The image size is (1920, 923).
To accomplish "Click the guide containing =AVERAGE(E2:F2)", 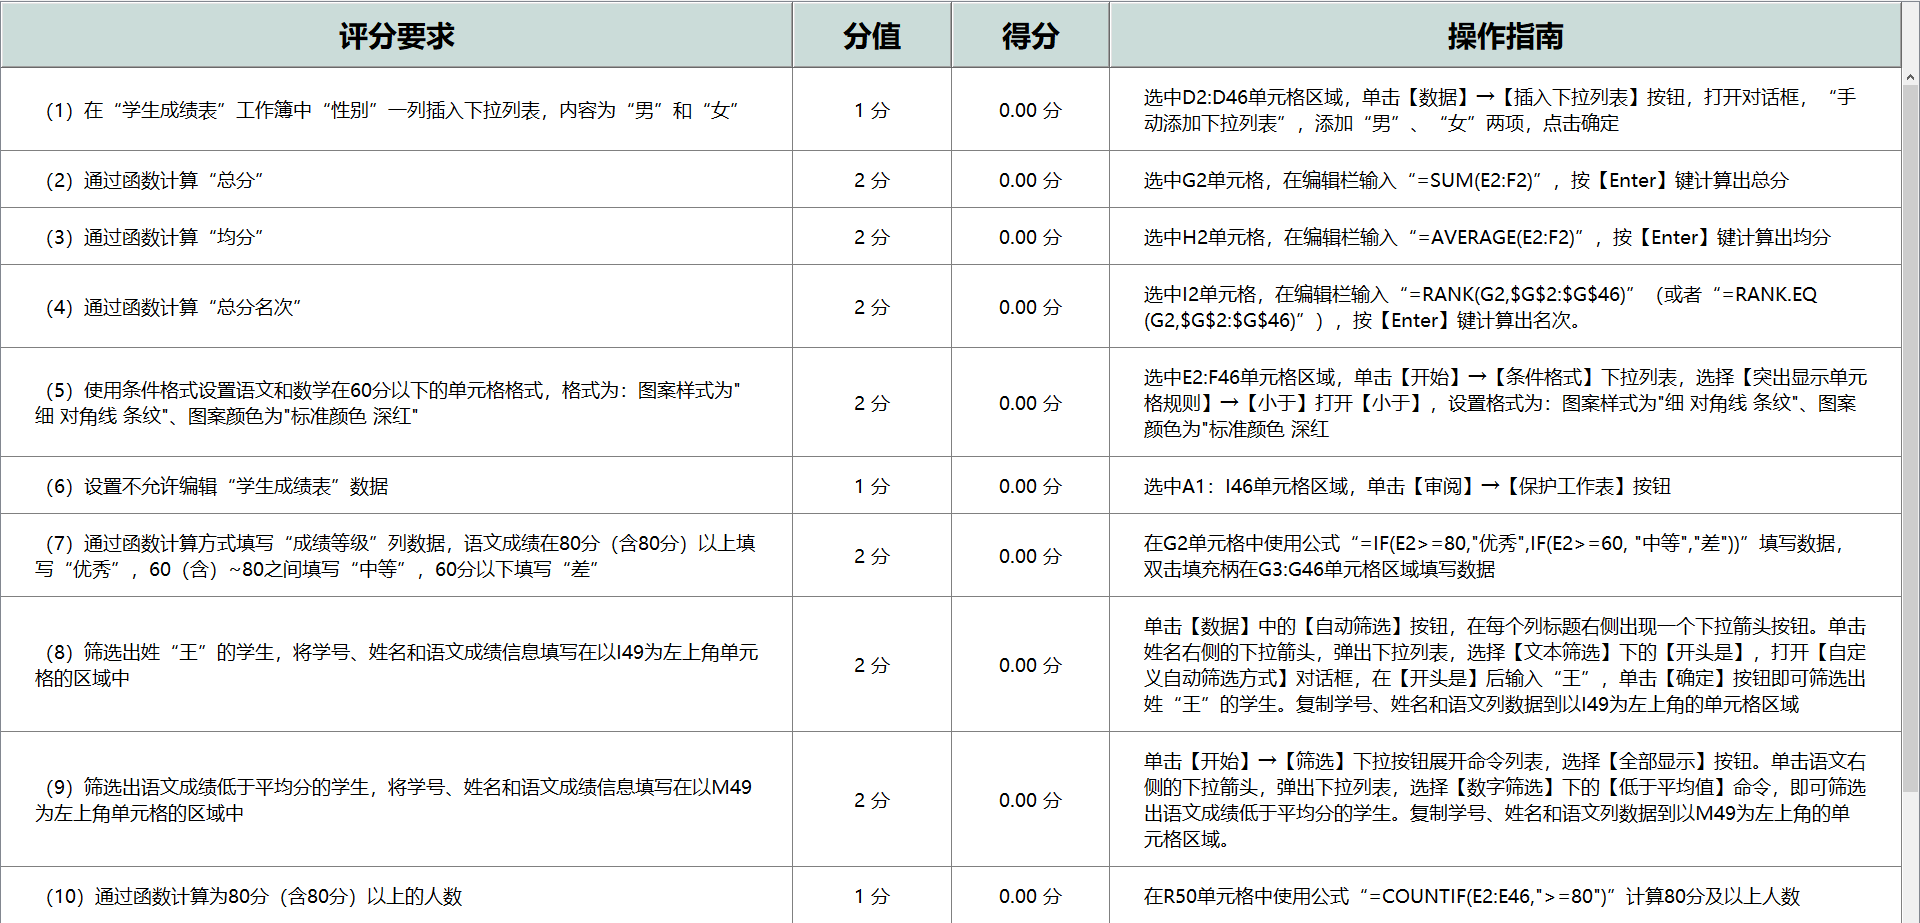I will [x=1487, y=237].
